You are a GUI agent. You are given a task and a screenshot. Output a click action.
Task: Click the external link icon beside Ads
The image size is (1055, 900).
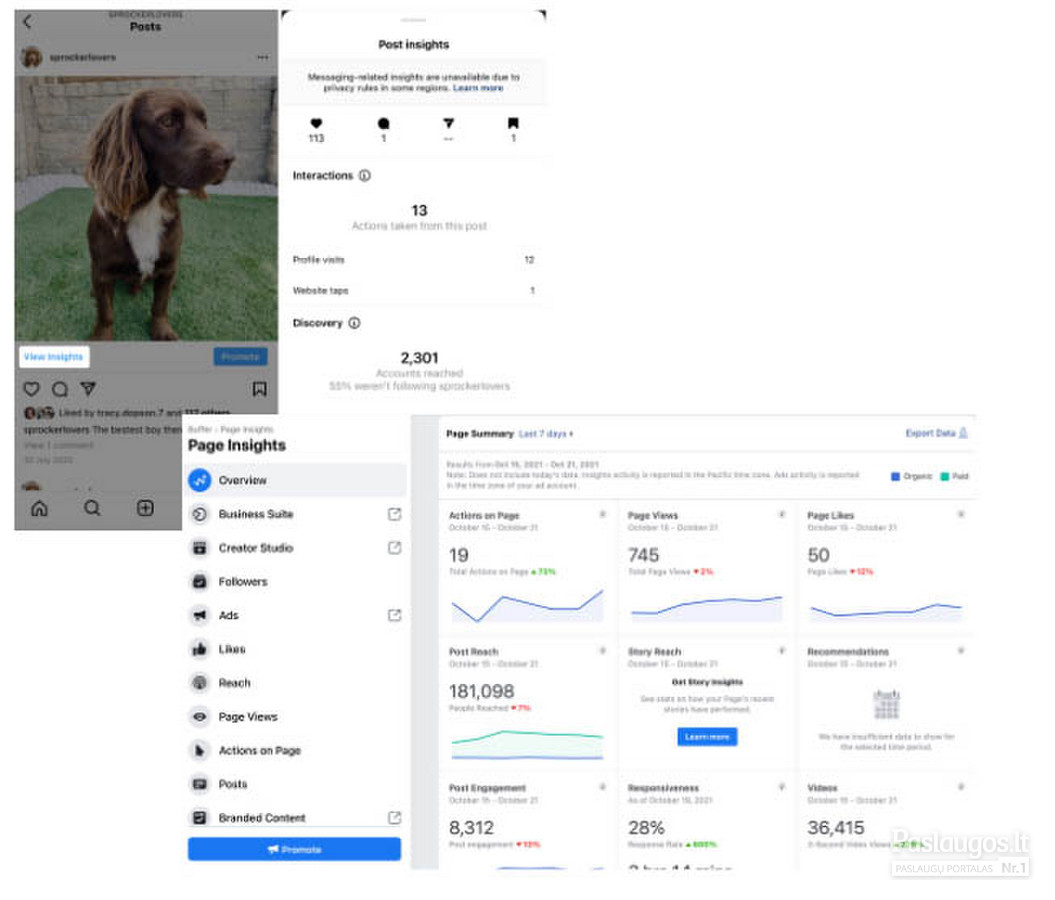pos(395,615)
